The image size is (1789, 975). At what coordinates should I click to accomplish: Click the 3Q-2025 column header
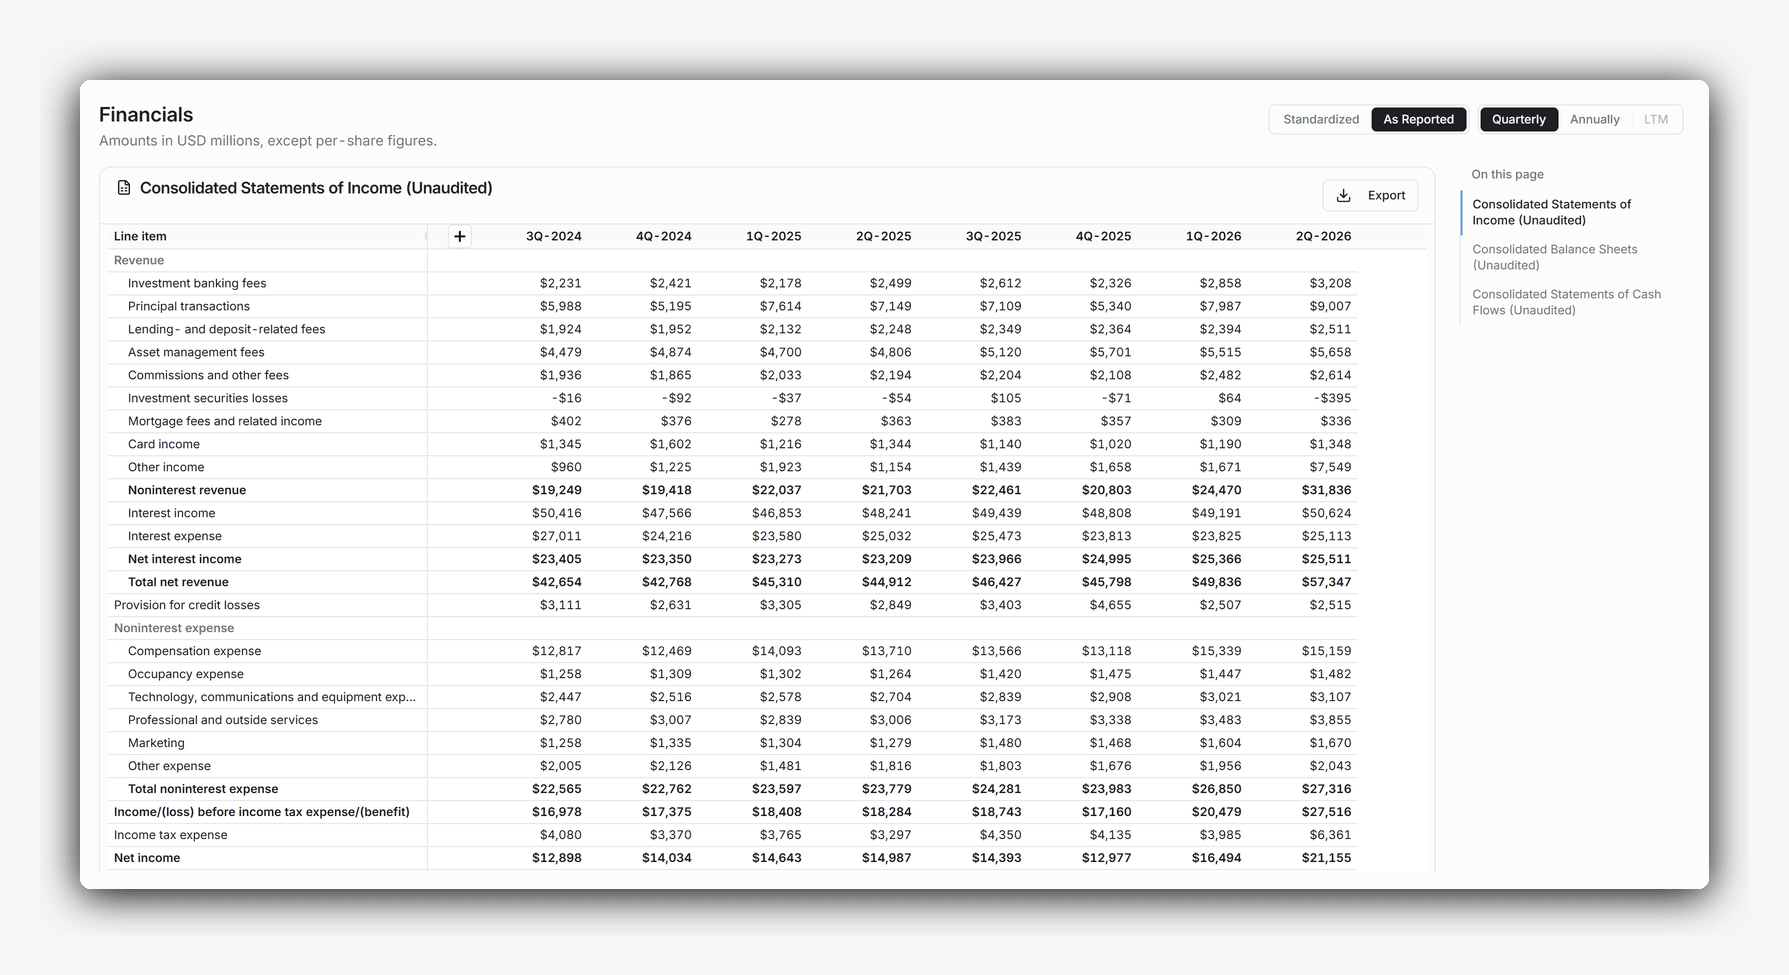993,236
